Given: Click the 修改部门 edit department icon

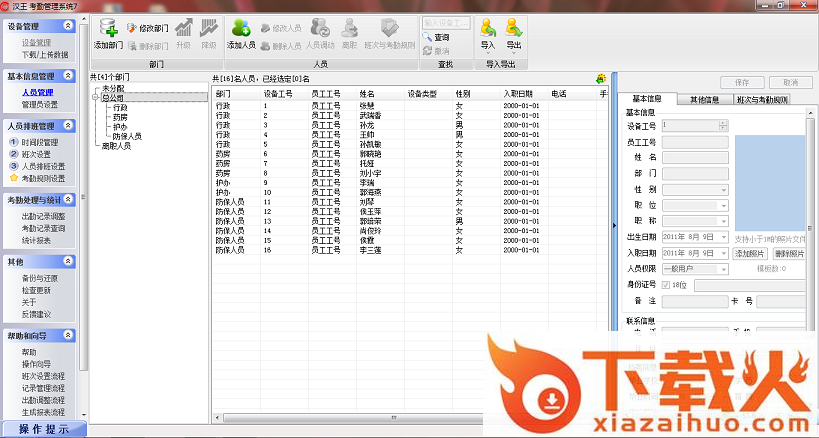Looking at the screenshot, I should point(131,28).
